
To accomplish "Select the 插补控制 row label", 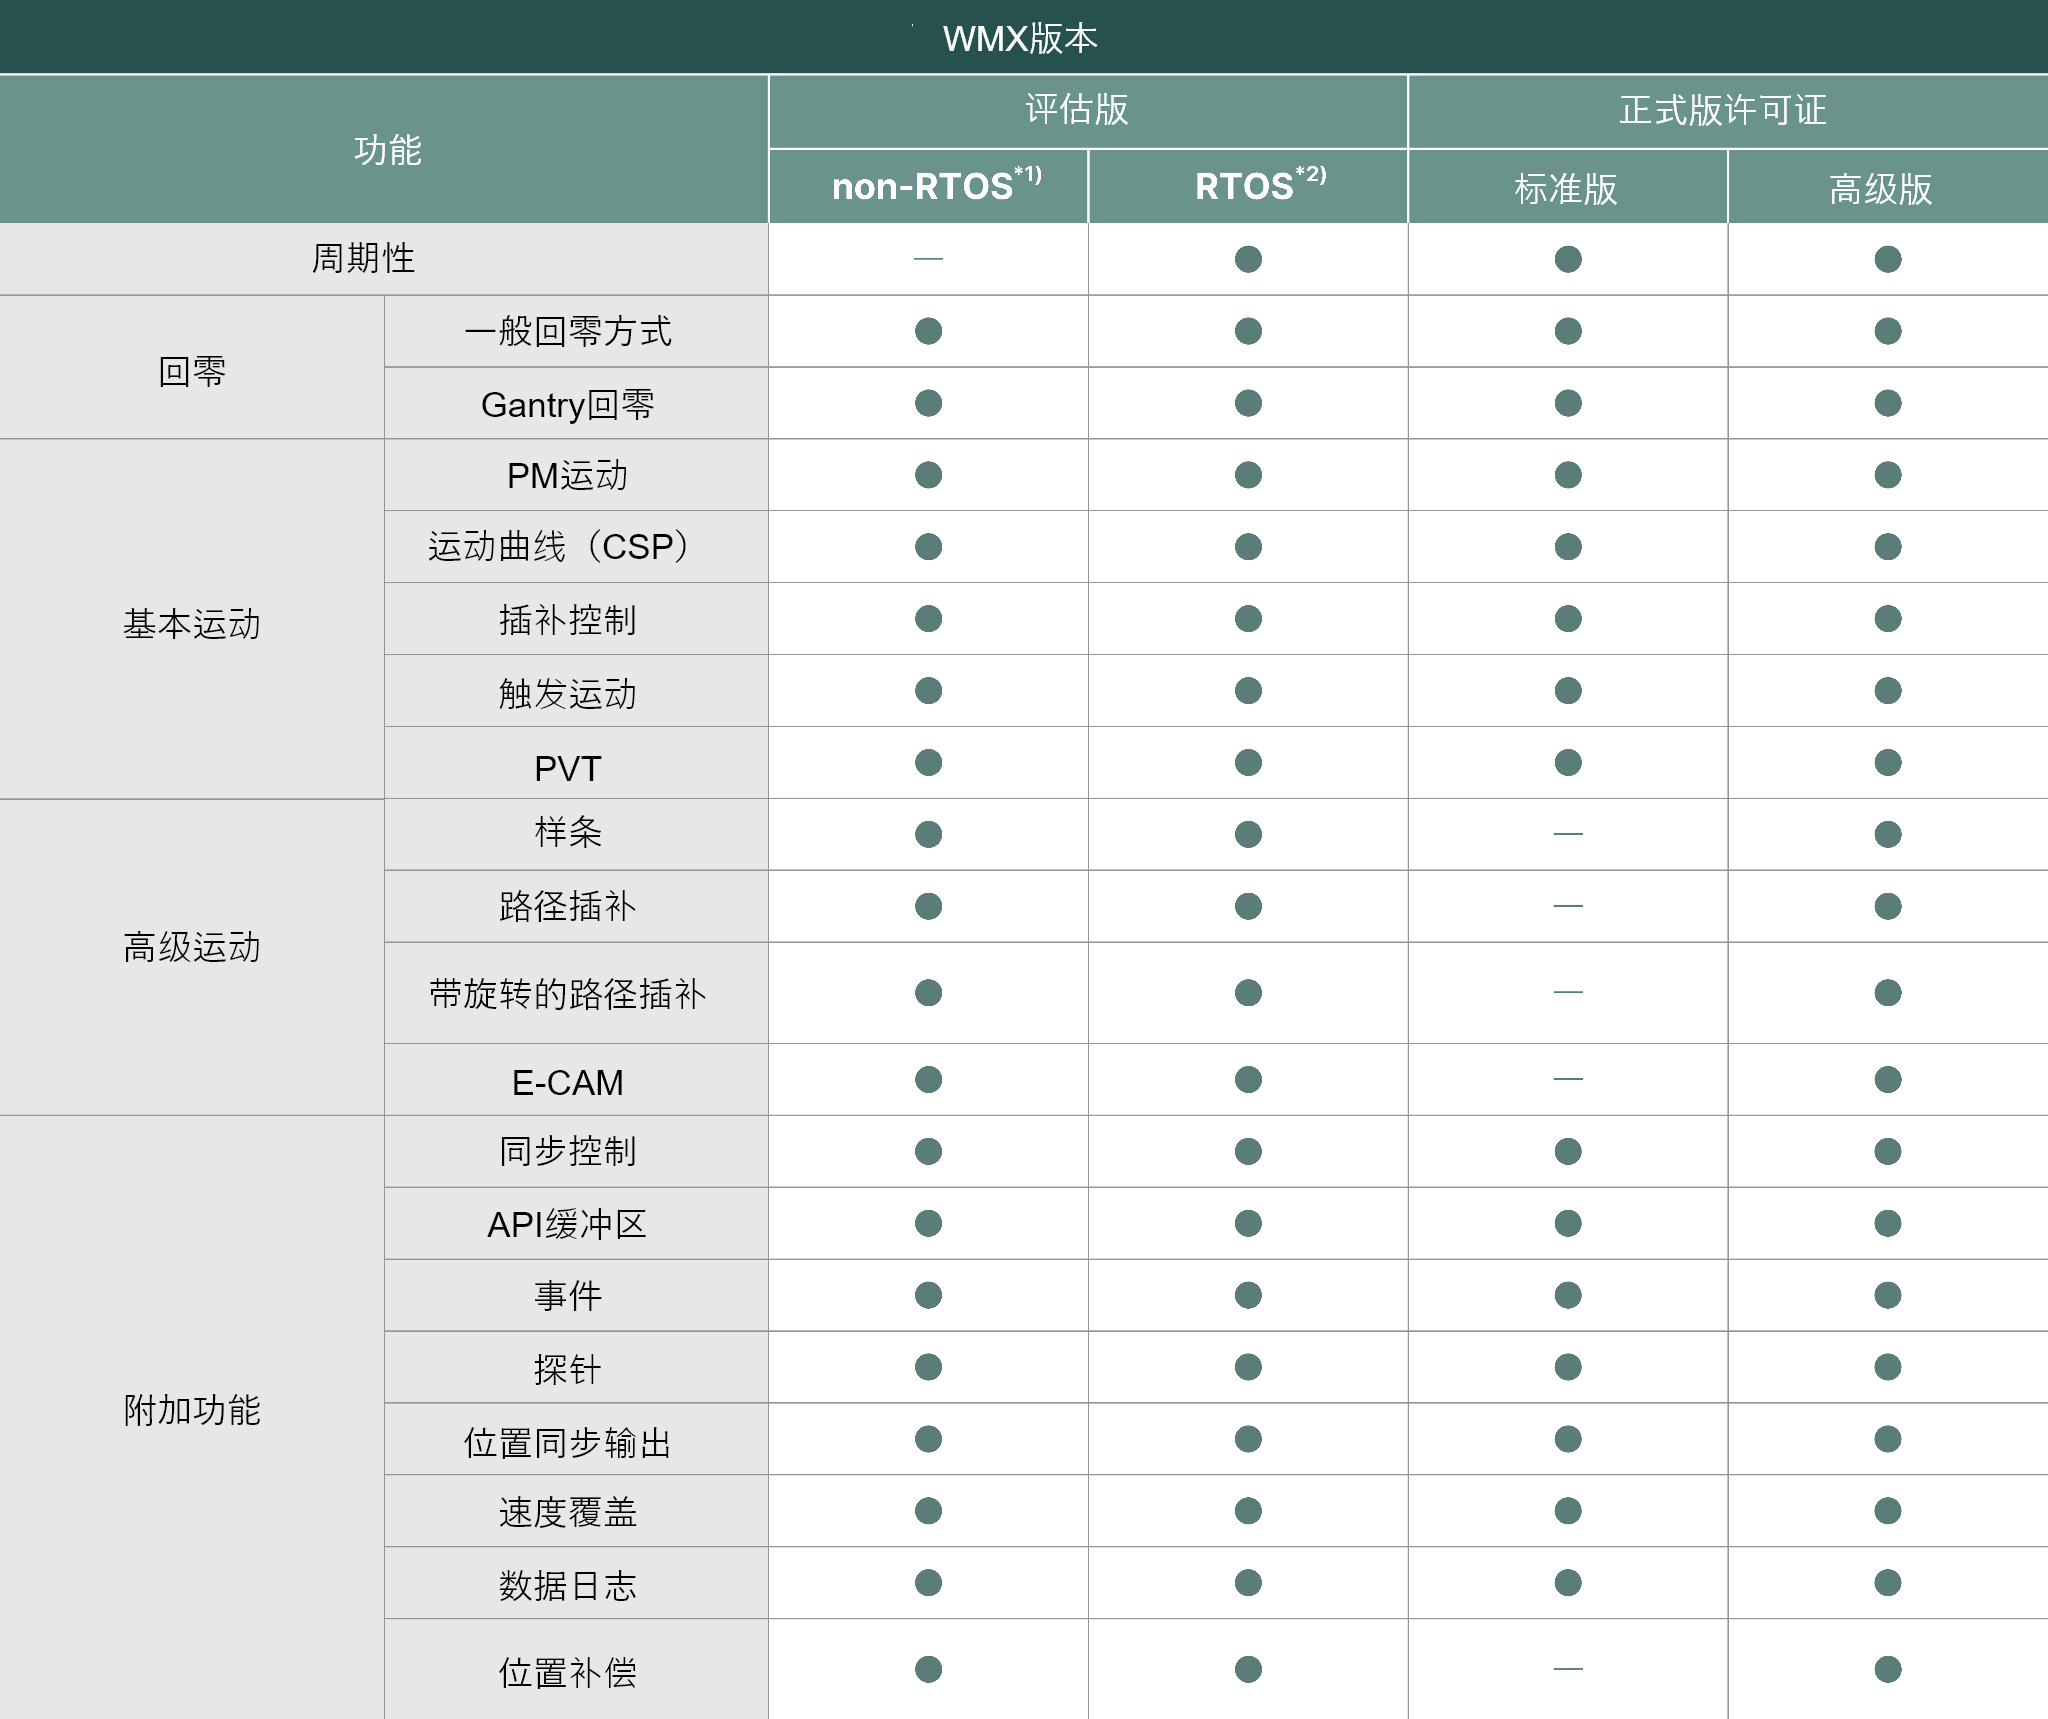I will [576, 619].
